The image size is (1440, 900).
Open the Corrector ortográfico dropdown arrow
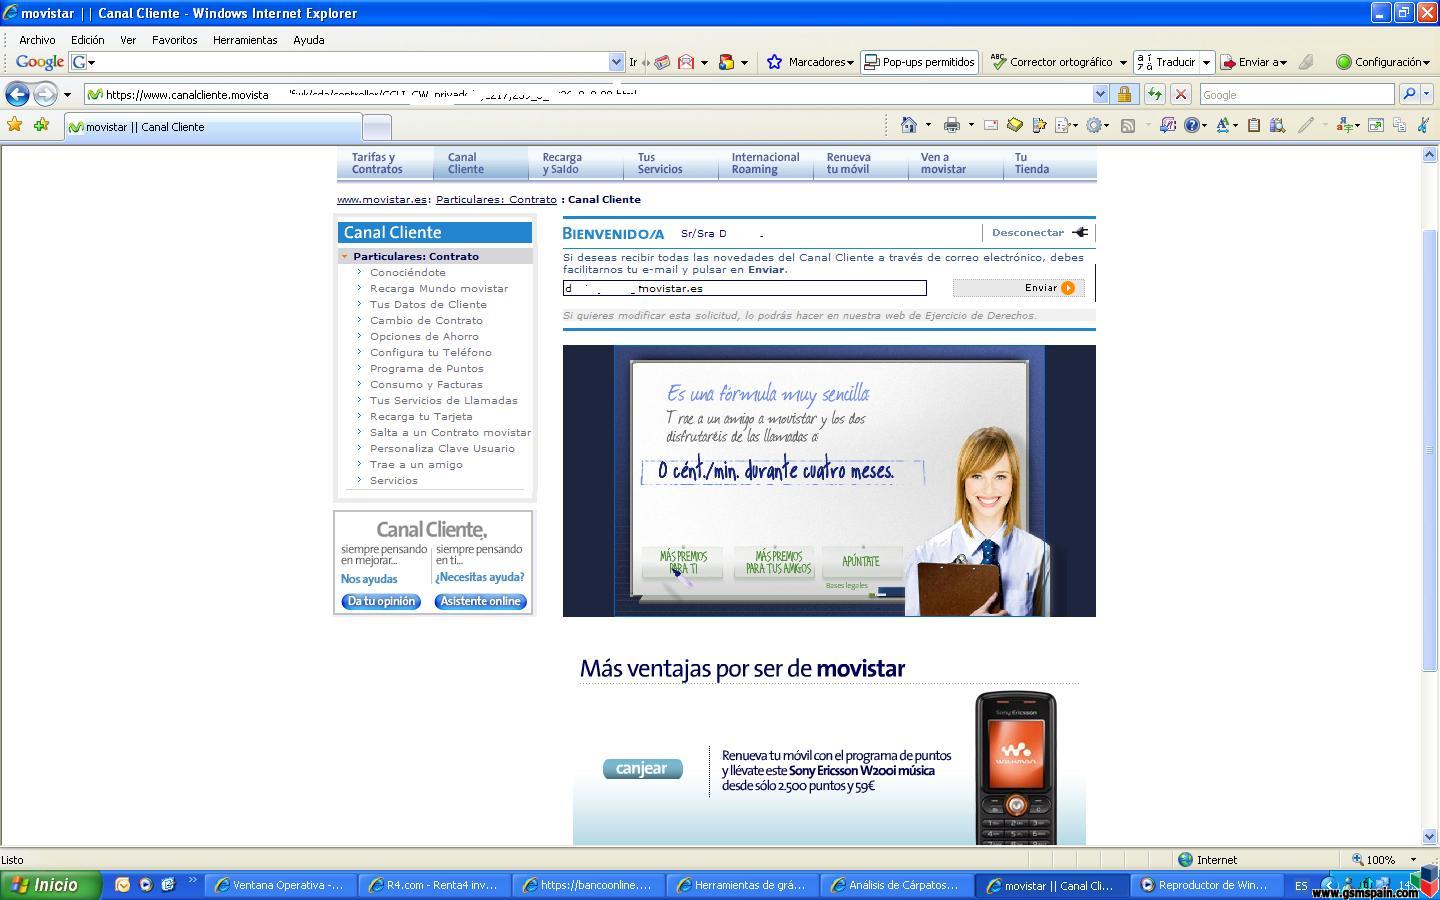(x=1123, y=62)
